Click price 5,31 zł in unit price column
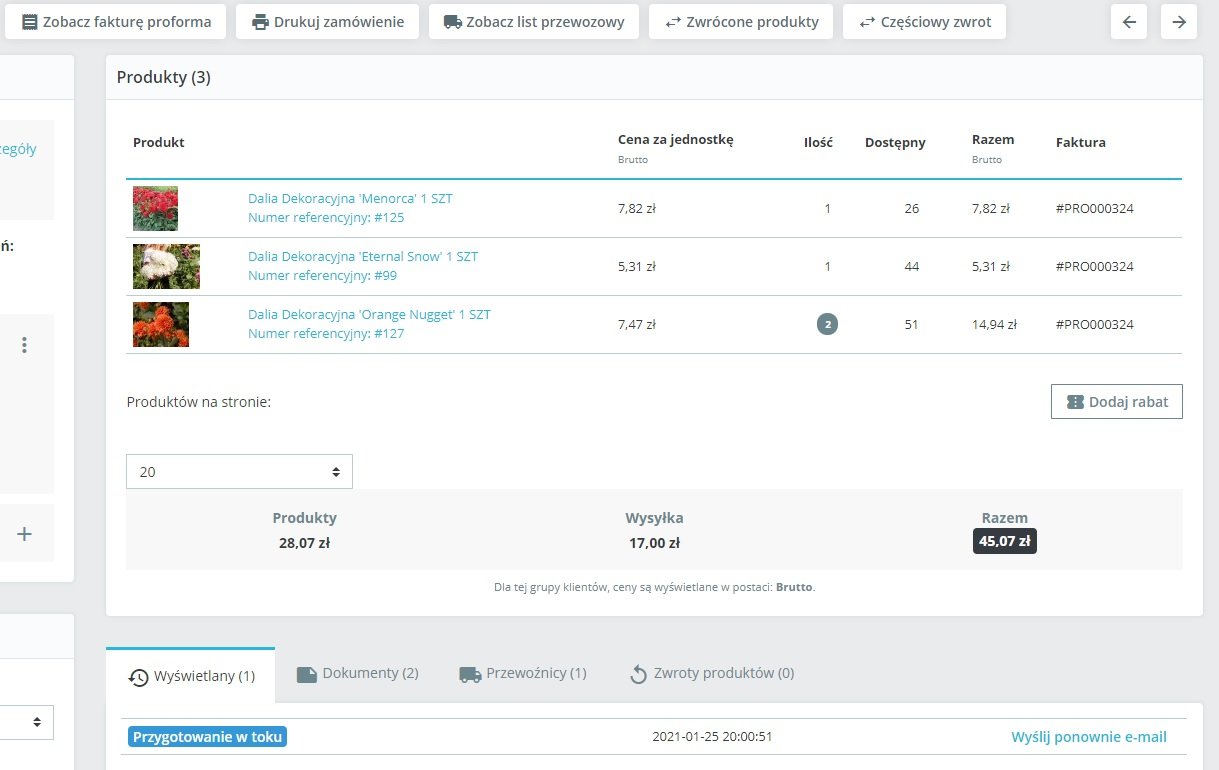Screen dimensions: 1219x770 pos(637,266)
